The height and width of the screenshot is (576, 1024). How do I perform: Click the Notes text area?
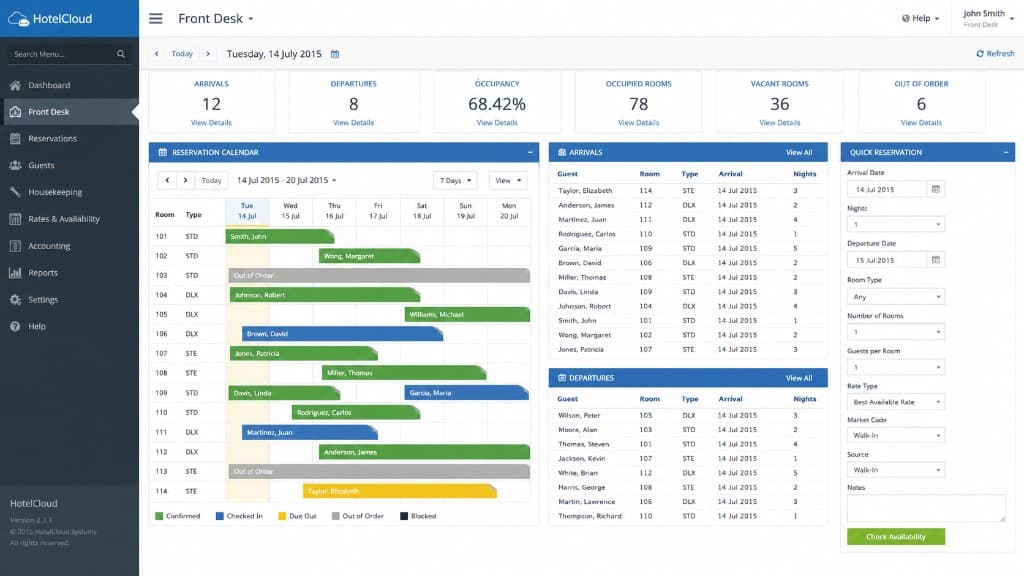pyautogui.click(x=927, y=508)
